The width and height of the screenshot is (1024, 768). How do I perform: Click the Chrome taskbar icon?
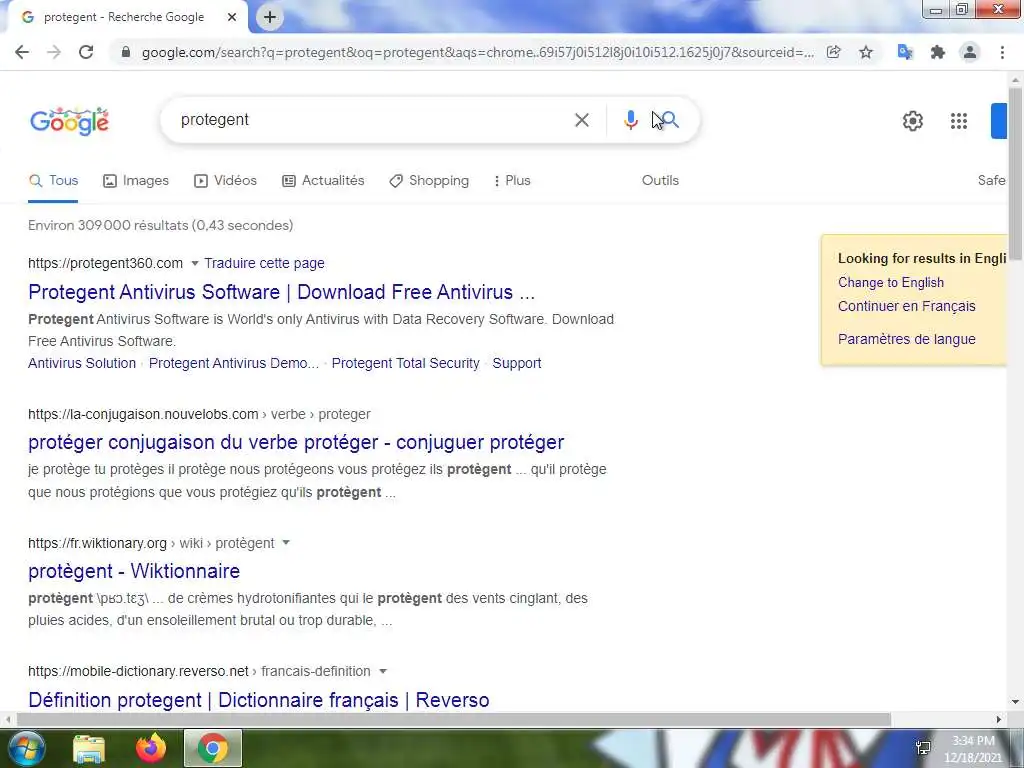pyautogui.click(x=213, y=748)
